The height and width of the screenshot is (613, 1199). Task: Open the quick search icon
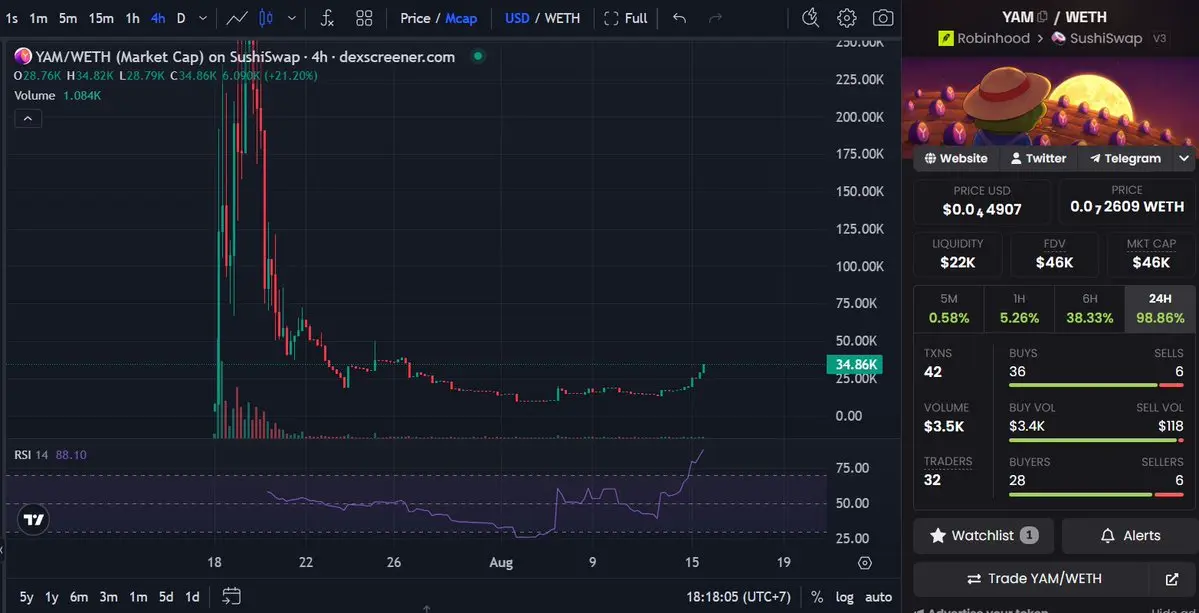pos(810,18)
